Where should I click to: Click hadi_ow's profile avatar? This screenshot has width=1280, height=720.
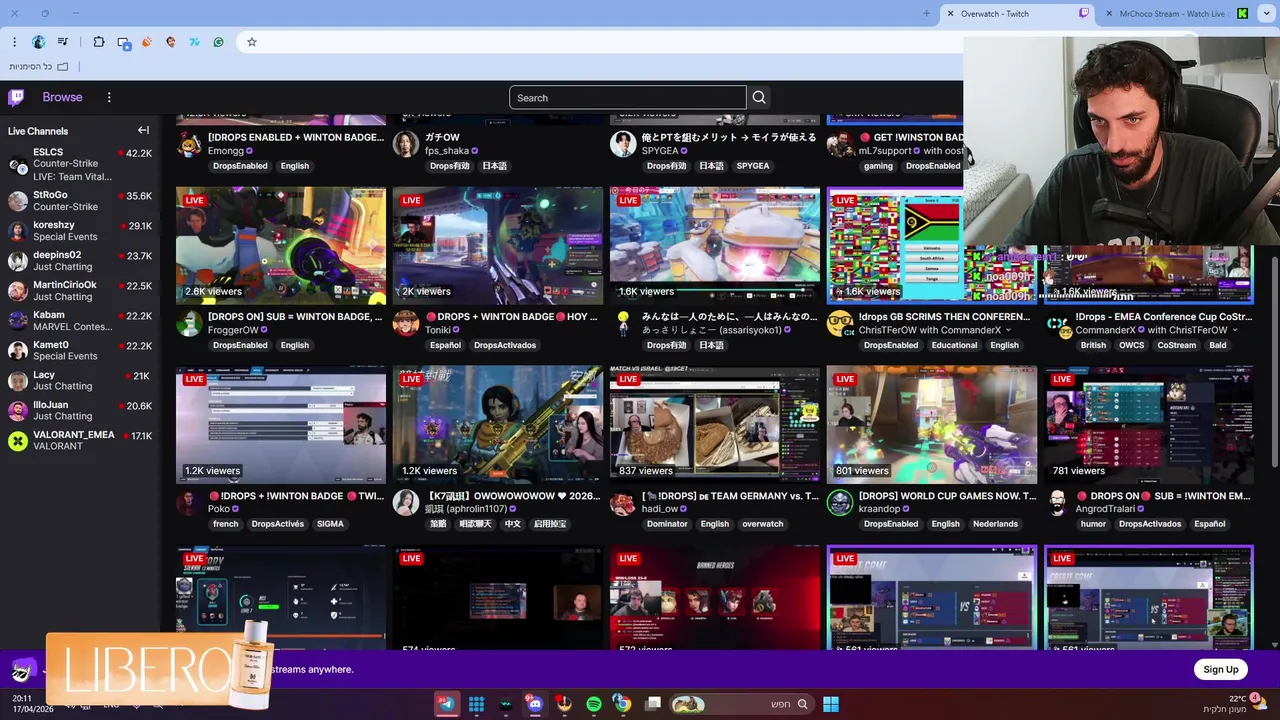[x=623, y=502]
